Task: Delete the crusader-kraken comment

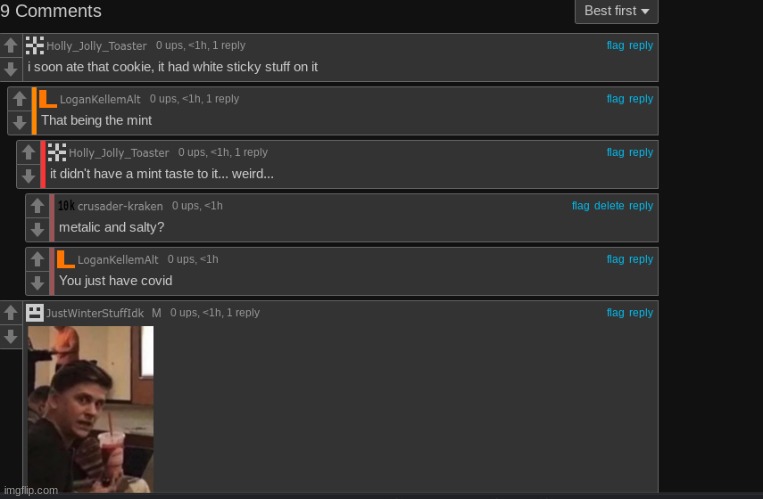Action: point(609,205)
